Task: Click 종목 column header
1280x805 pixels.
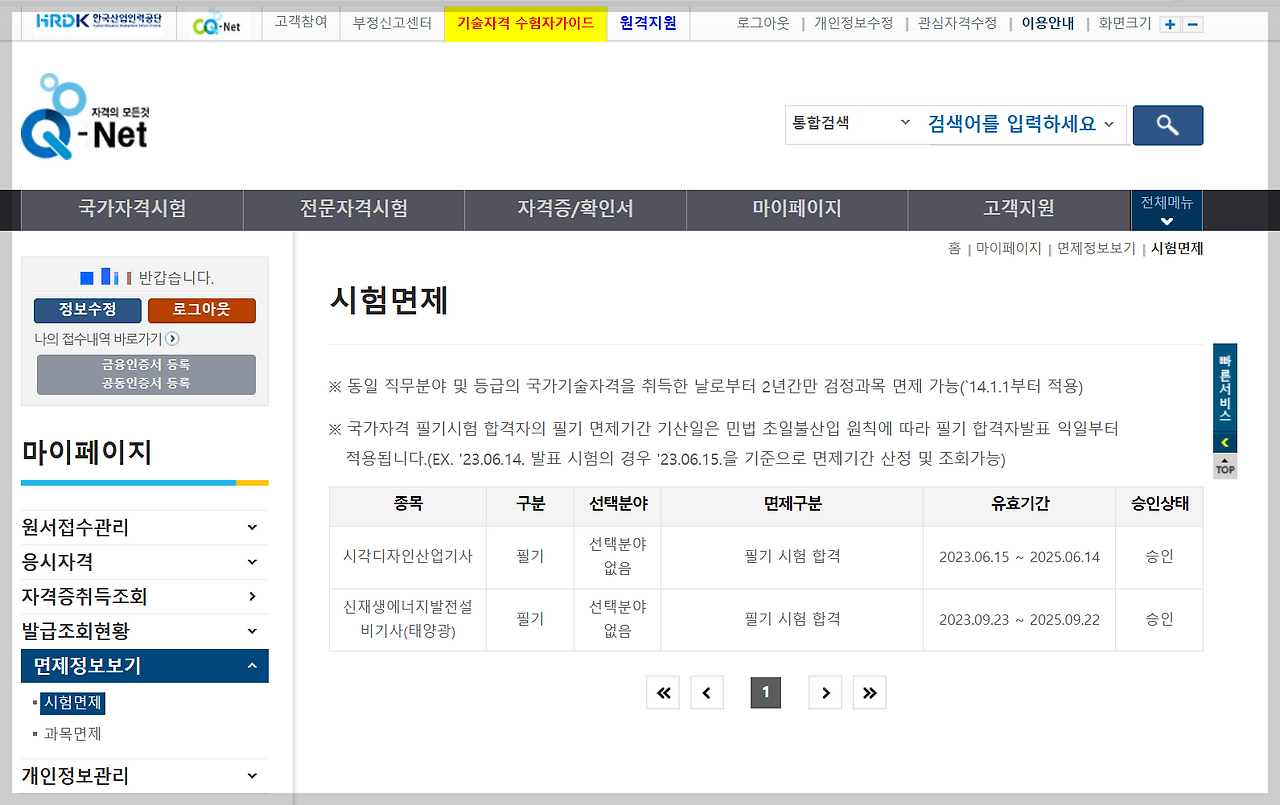Action: (x=408, y=504)
